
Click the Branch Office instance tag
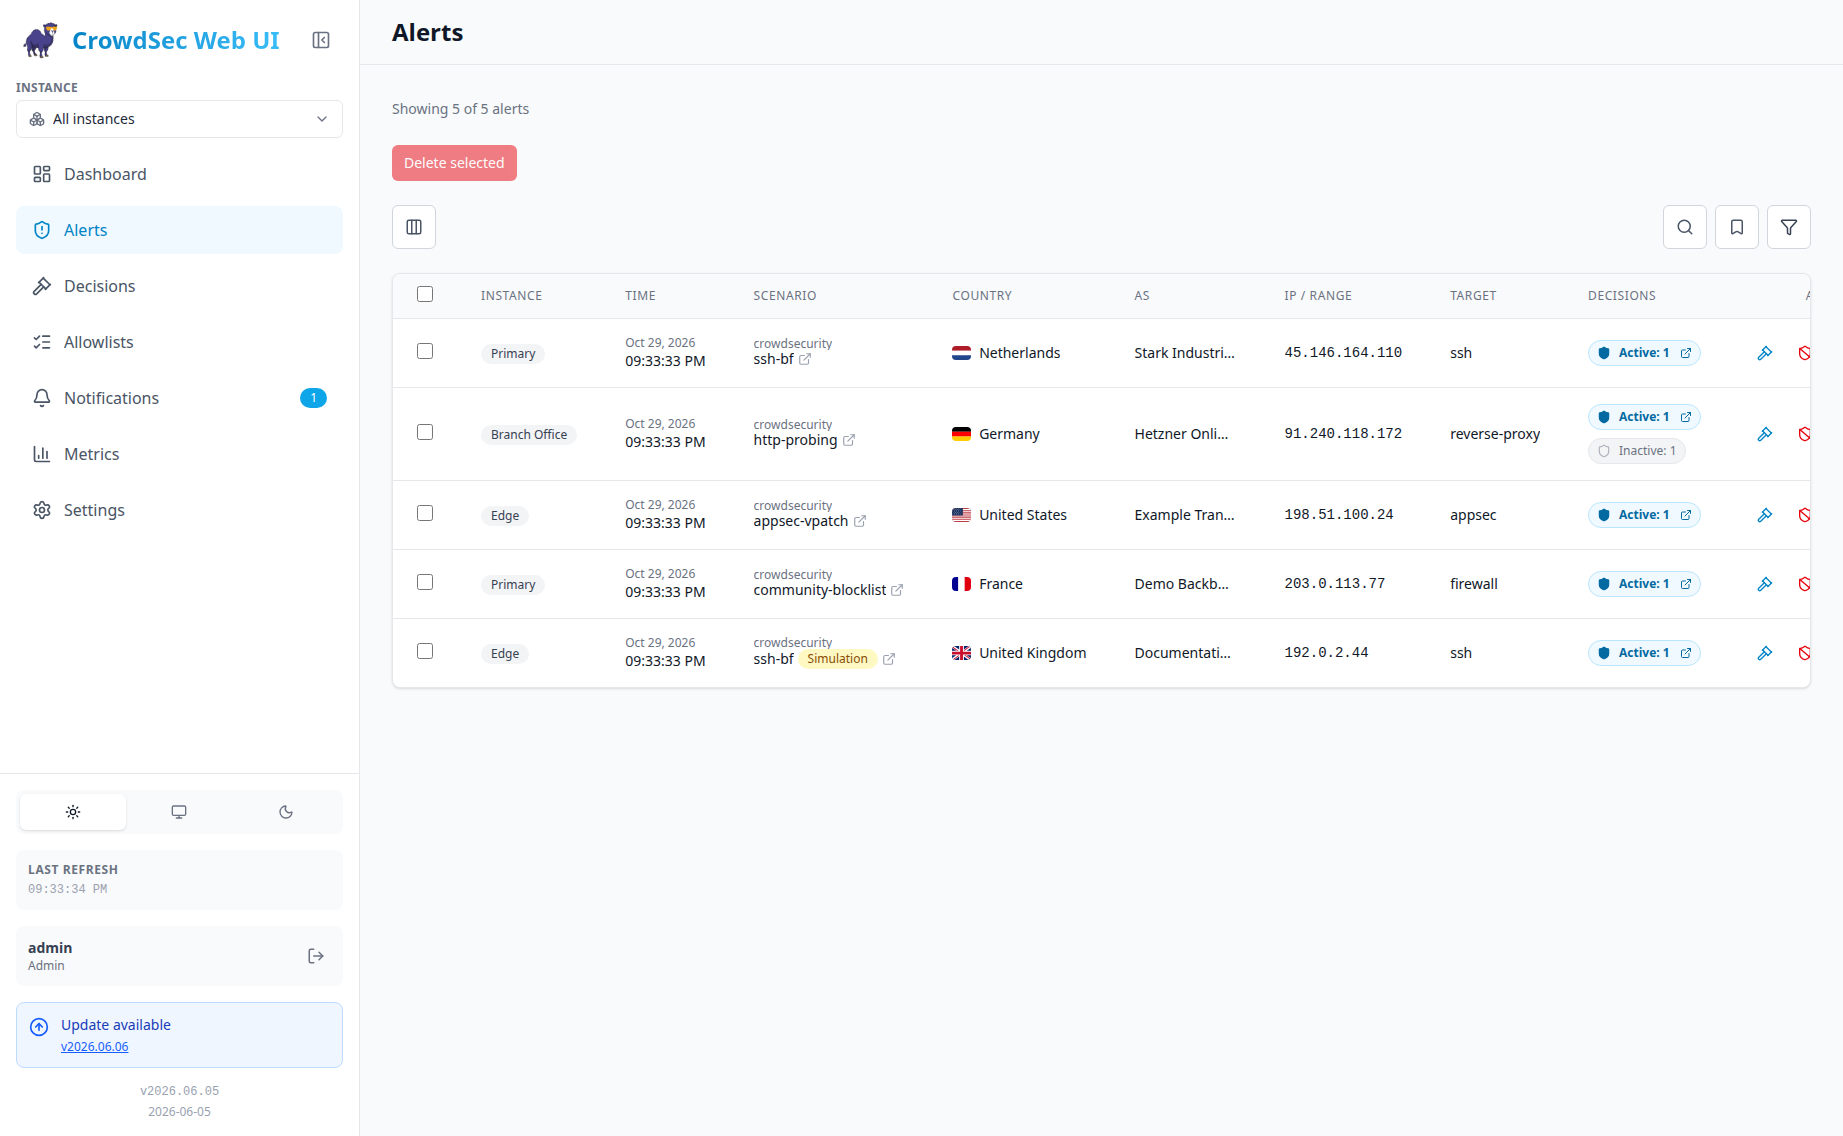click(529, 435)
